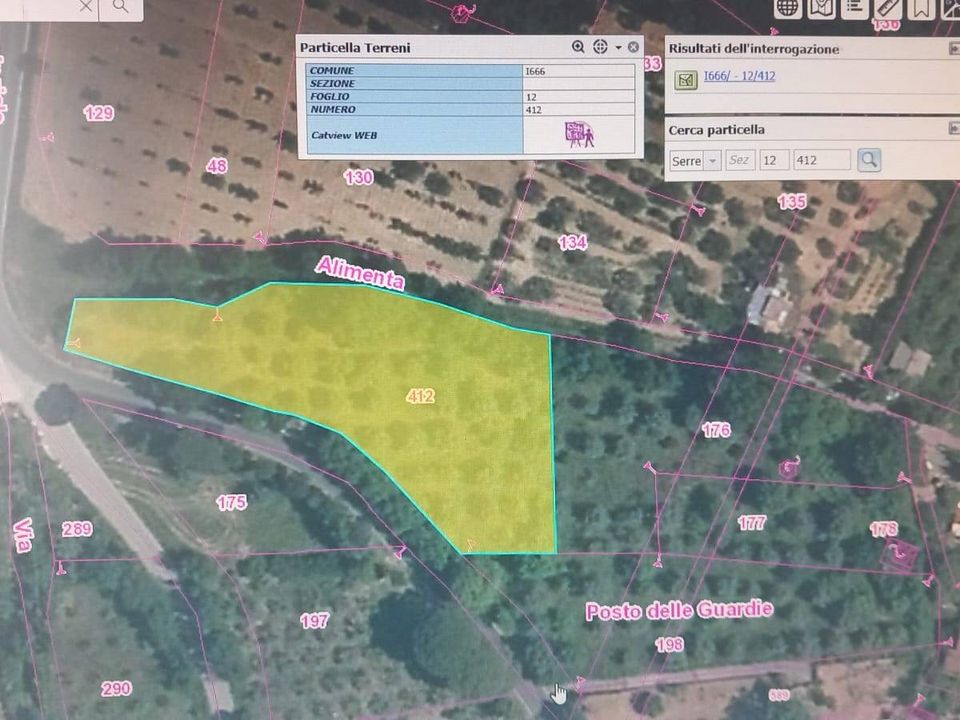This screenshot has width=960, height=720.
Task: Center the map on the parcel with the target icon
Action: pyautogui.click(x=600, y=47)
